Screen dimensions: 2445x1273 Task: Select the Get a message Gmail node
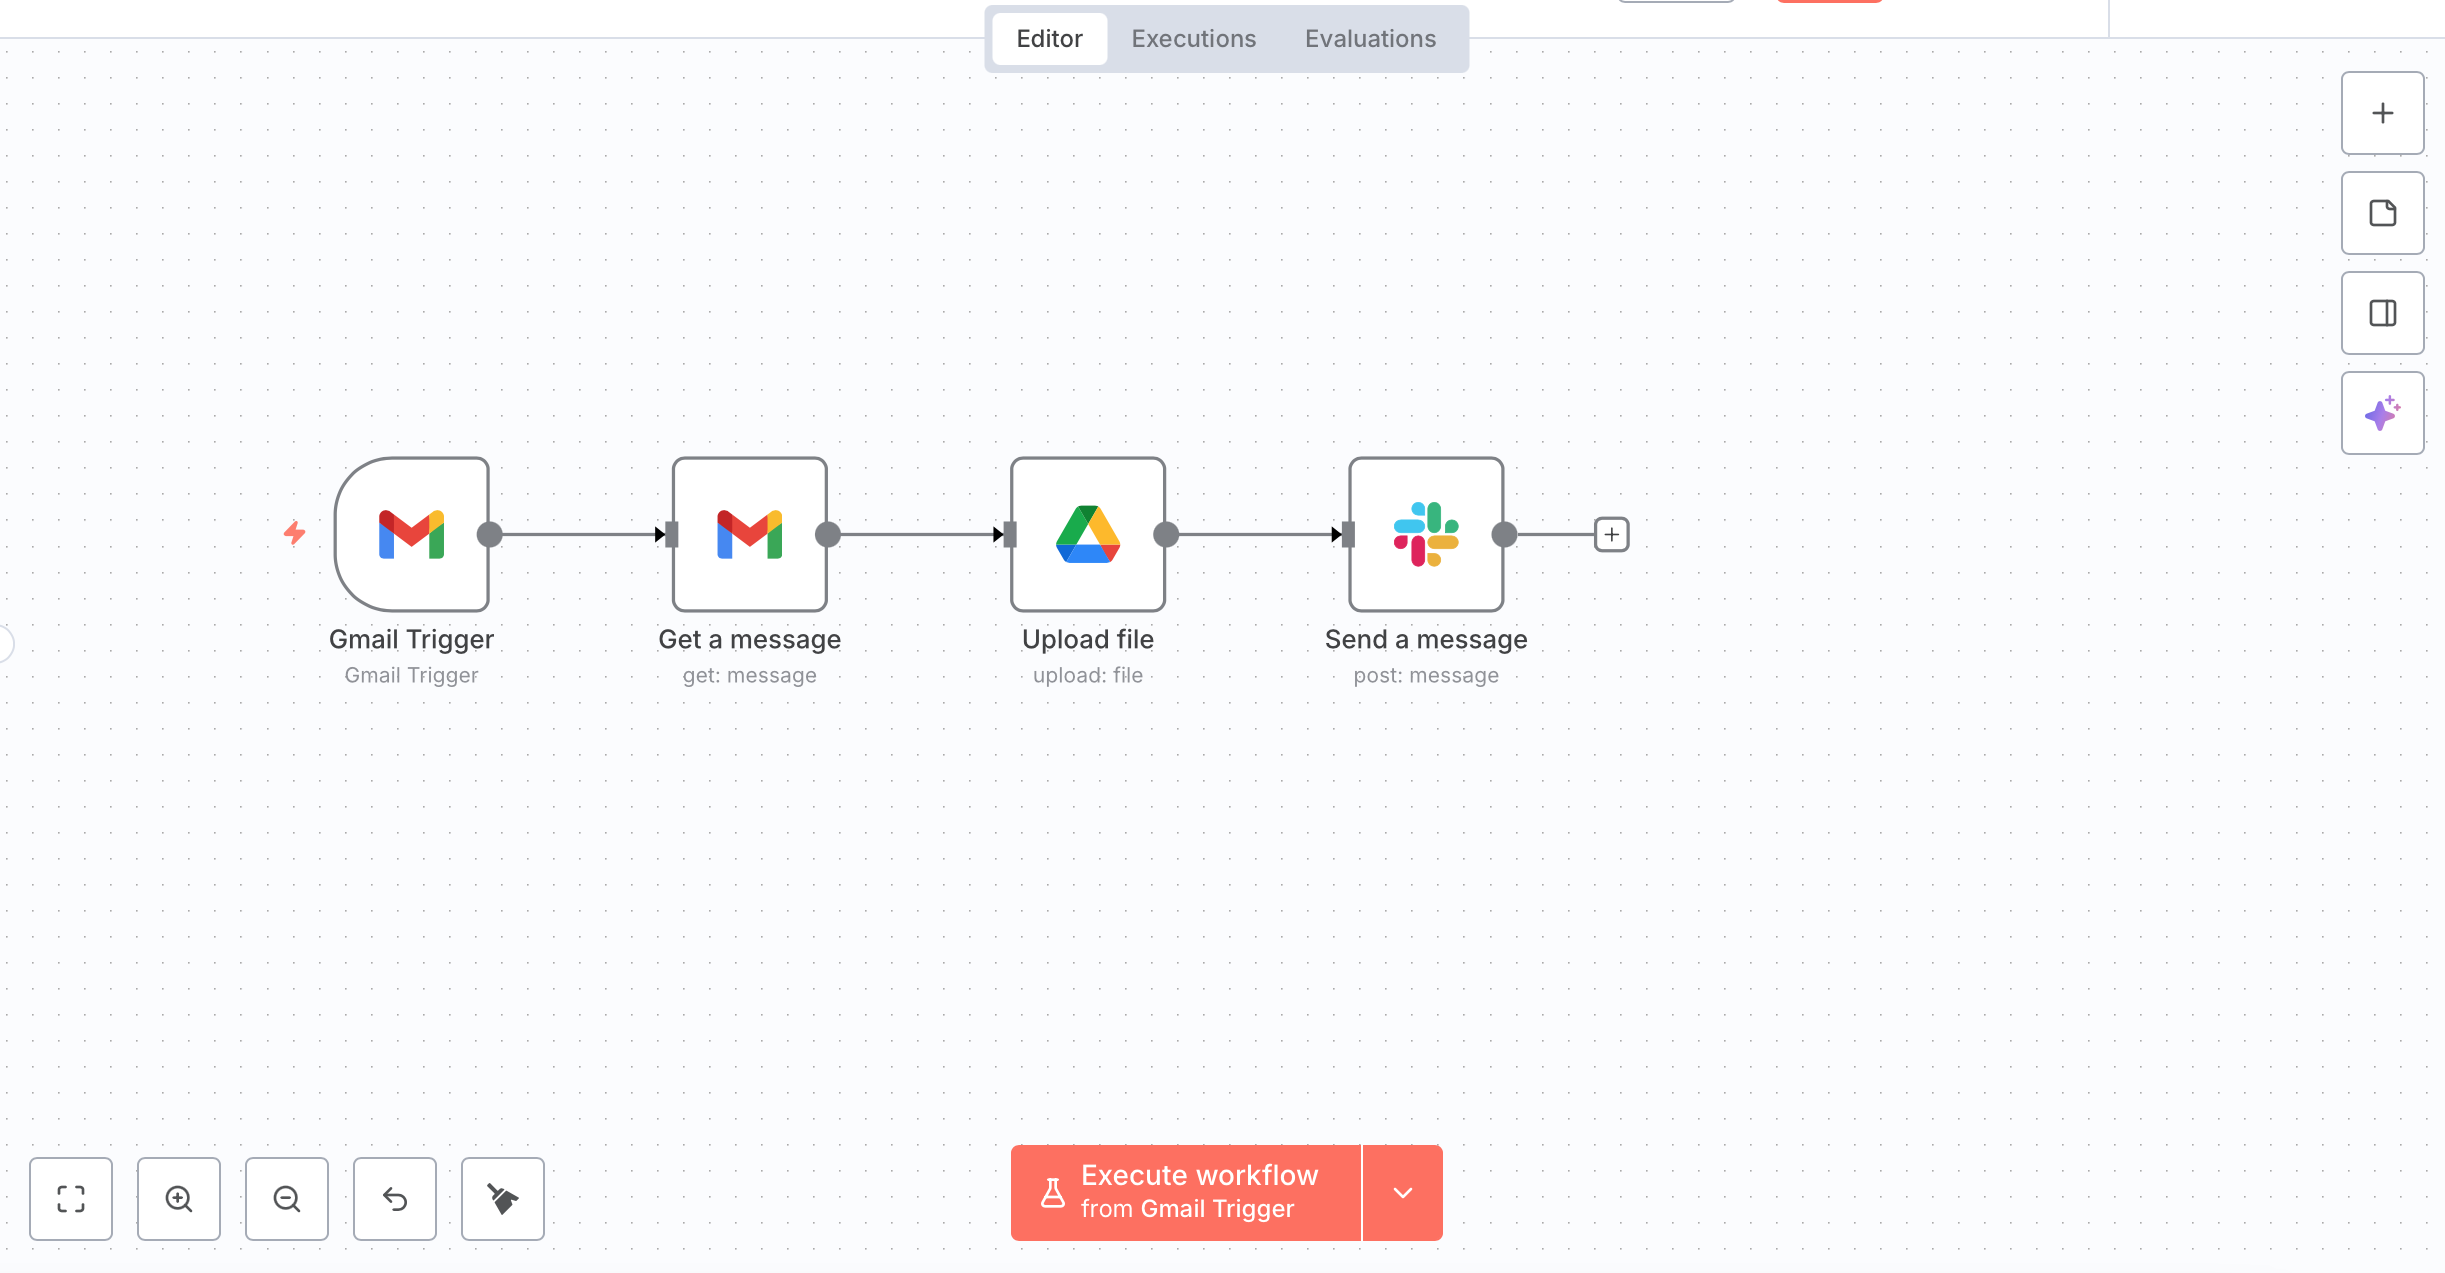(x=749, y=534)
